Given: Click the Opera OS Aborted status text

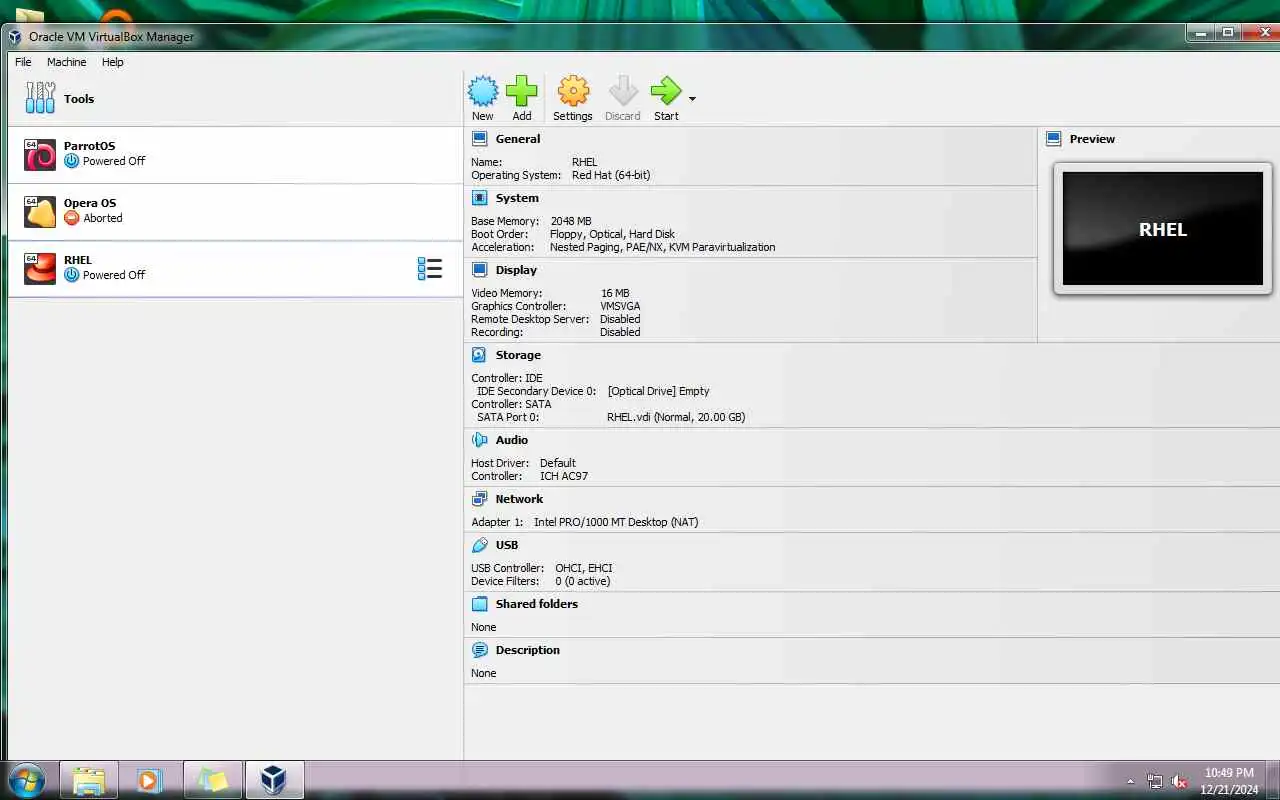Looking at the screenshot, I should click(103, 218).
